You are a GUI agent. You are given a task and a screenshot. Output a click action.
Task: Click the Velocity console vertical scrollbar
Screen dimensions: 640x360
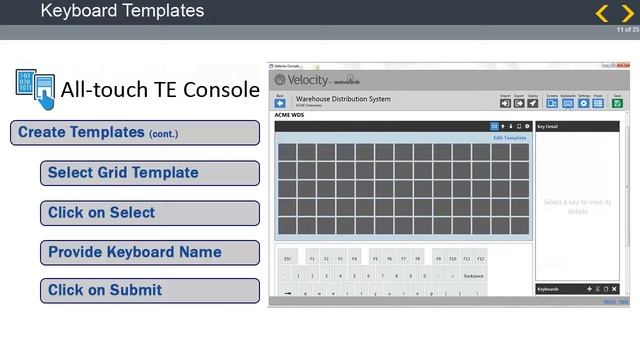[x=627, y=186]
